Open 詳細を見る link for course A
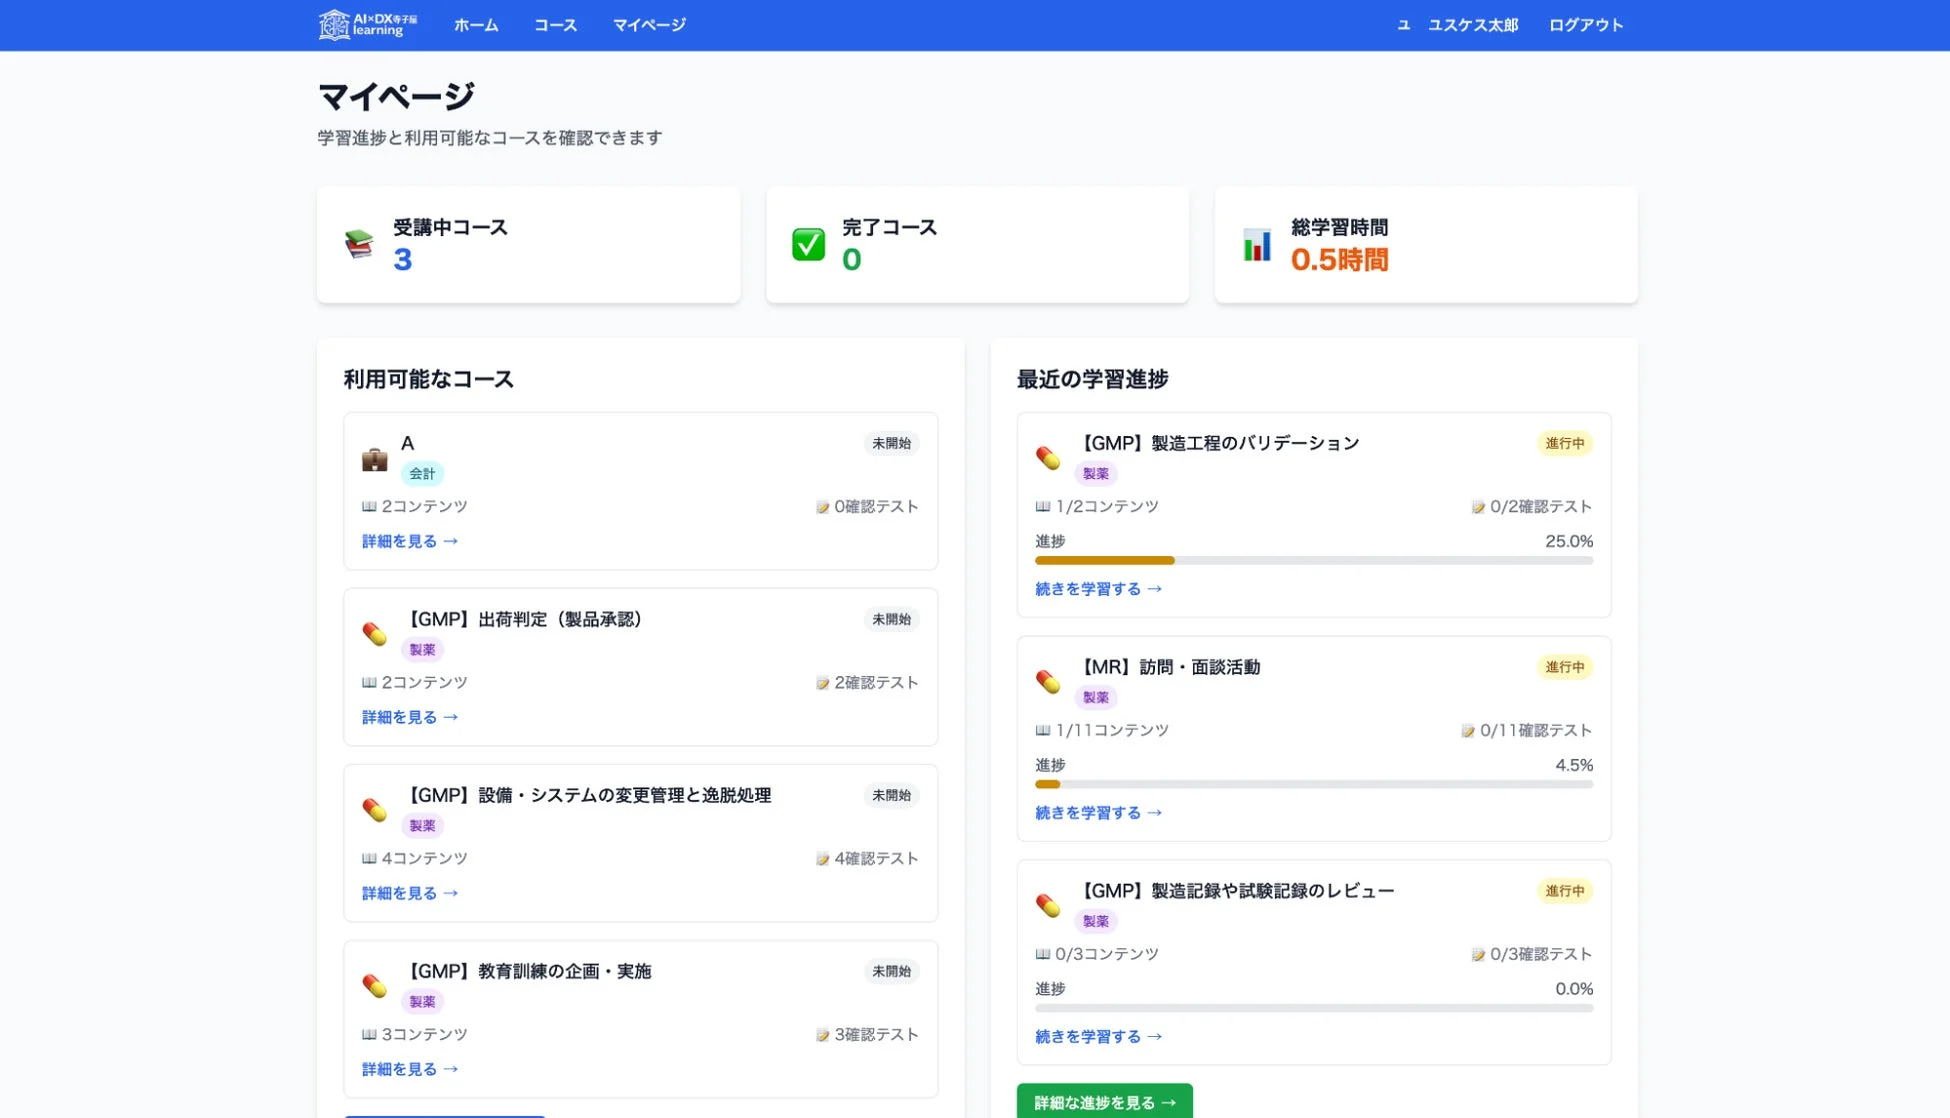Image resolution: width=1950 pixels, height=1118 pixels. point(408,541)
